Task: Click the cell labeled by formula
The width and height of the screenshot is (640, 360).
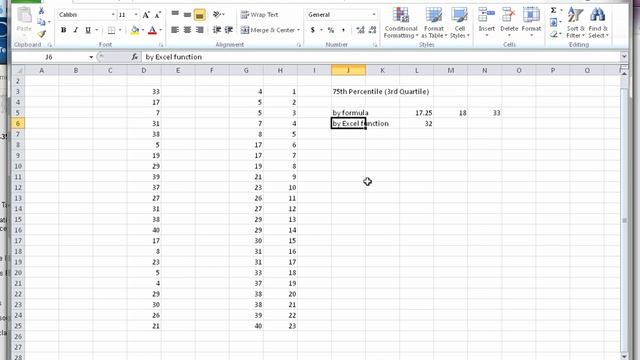Action: [350, 113]
